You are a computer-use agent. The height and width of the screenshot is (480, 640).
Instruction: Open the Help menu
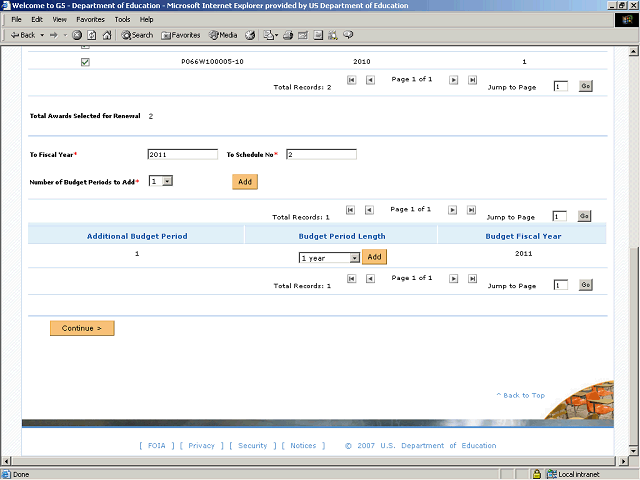pos(147,19)
